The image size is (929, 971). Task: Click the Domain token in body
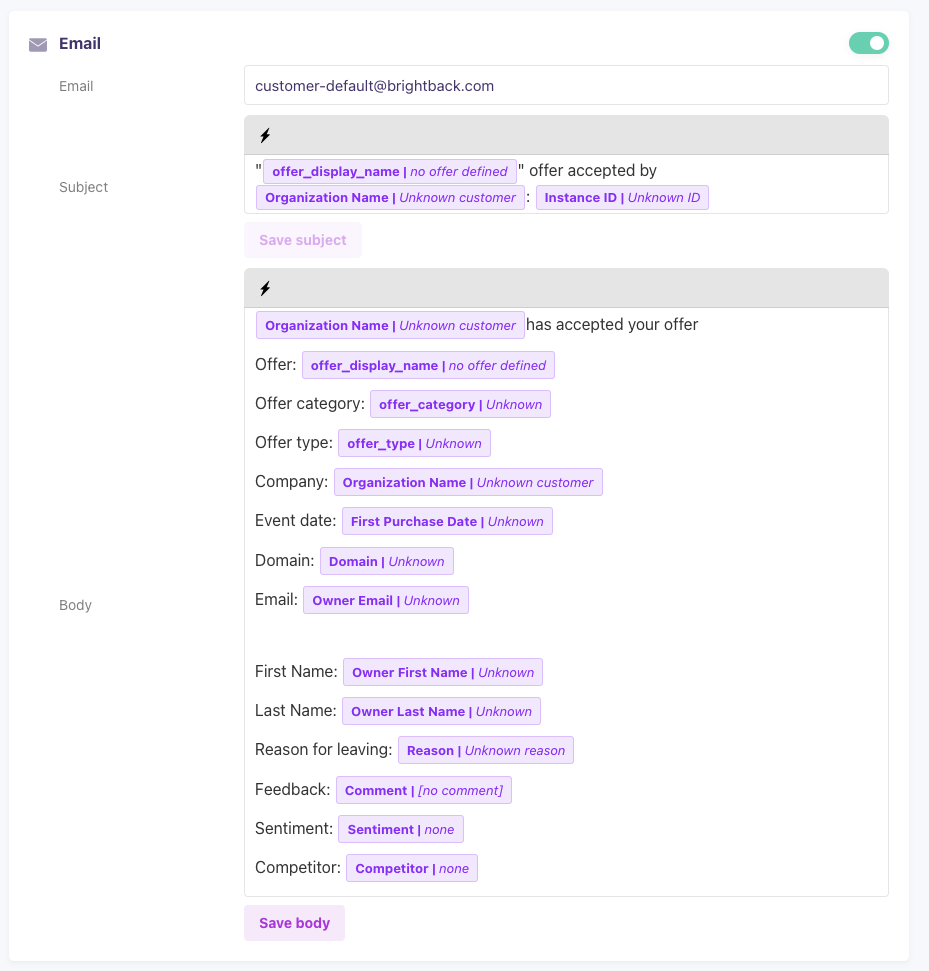386,562
